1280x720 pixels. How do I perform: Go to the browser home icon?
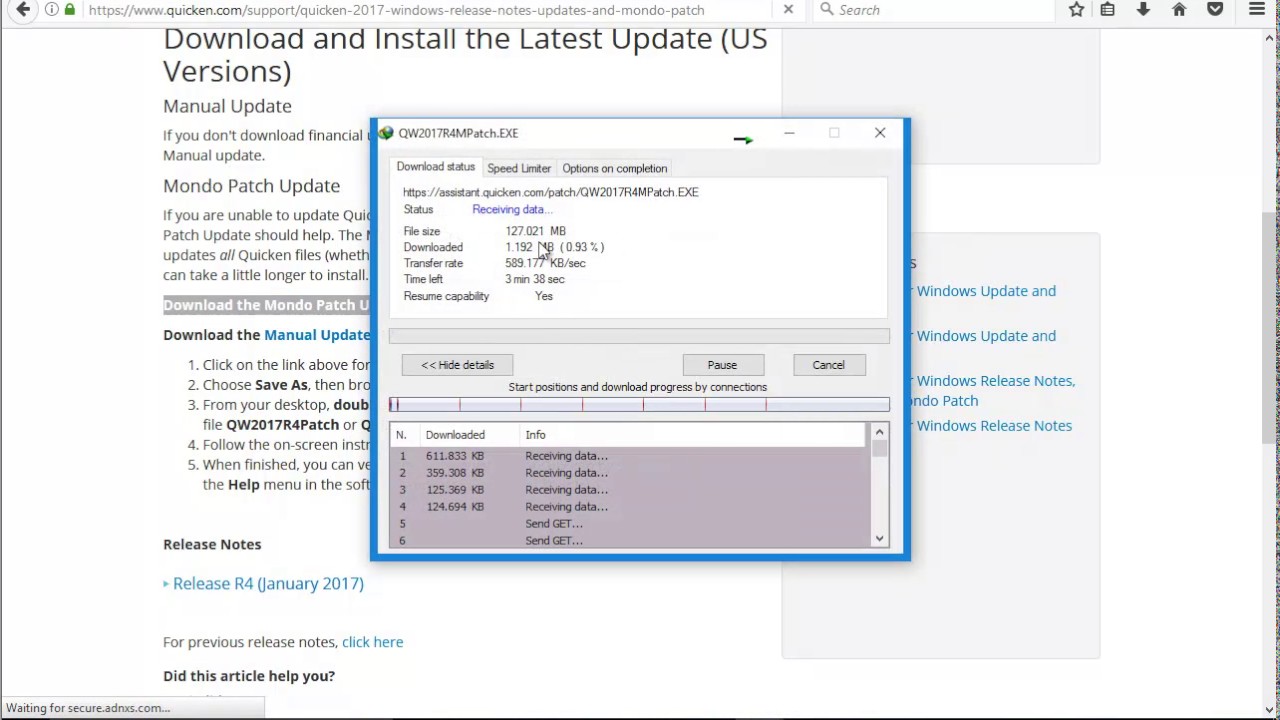pos(1179,10)
